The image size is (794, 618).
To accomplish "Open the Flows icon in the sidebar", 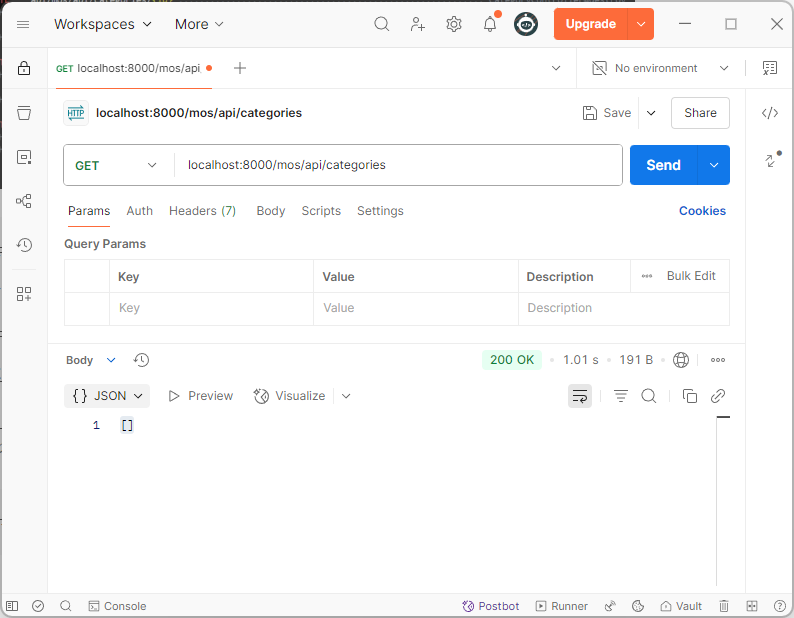I will click(x=24, y=201).
